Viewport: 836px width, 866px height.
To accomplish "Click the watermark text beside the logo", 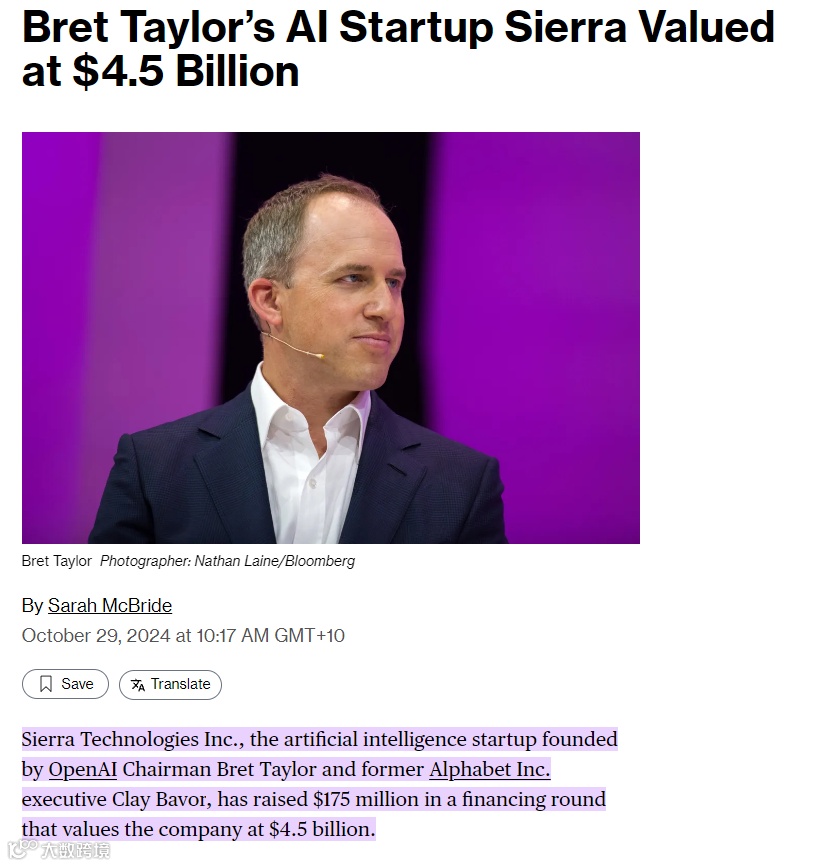I will (x=76, y=851).
